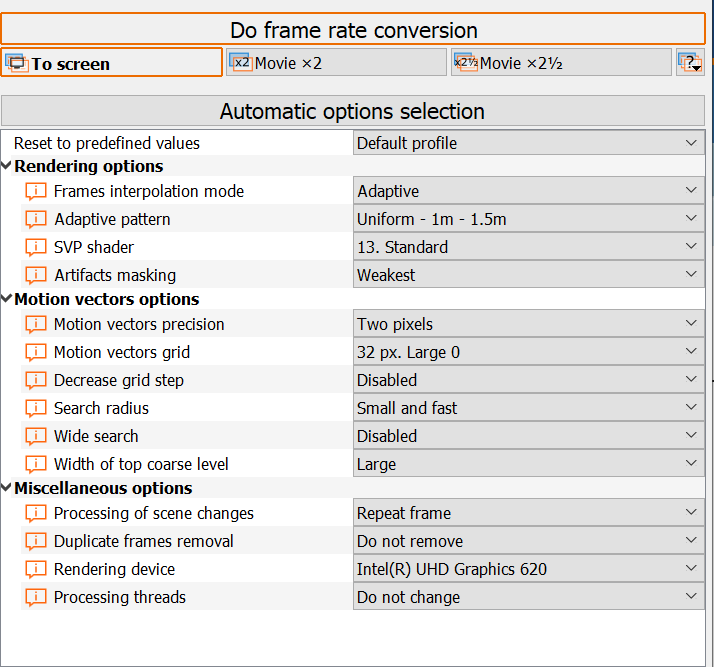Click info icon beside Motion vectors precision
The image size is (714, 667).
coord(36,324)
